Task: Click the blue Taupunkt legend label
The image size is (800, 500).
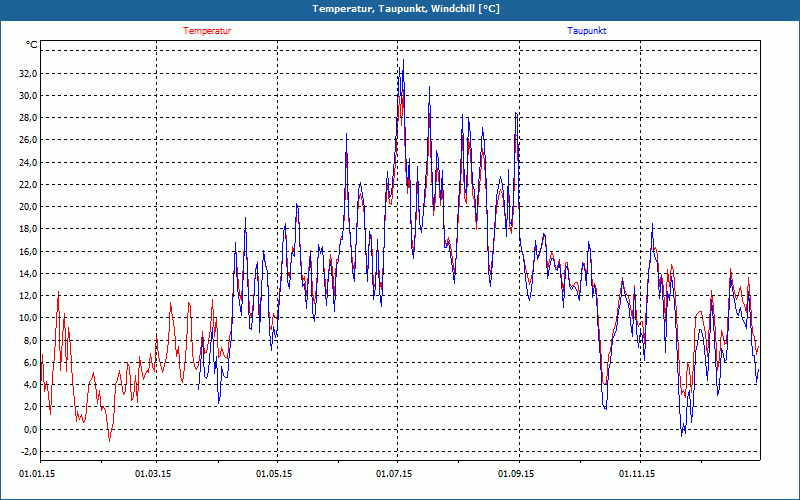Action: click(x=587, y=31)
